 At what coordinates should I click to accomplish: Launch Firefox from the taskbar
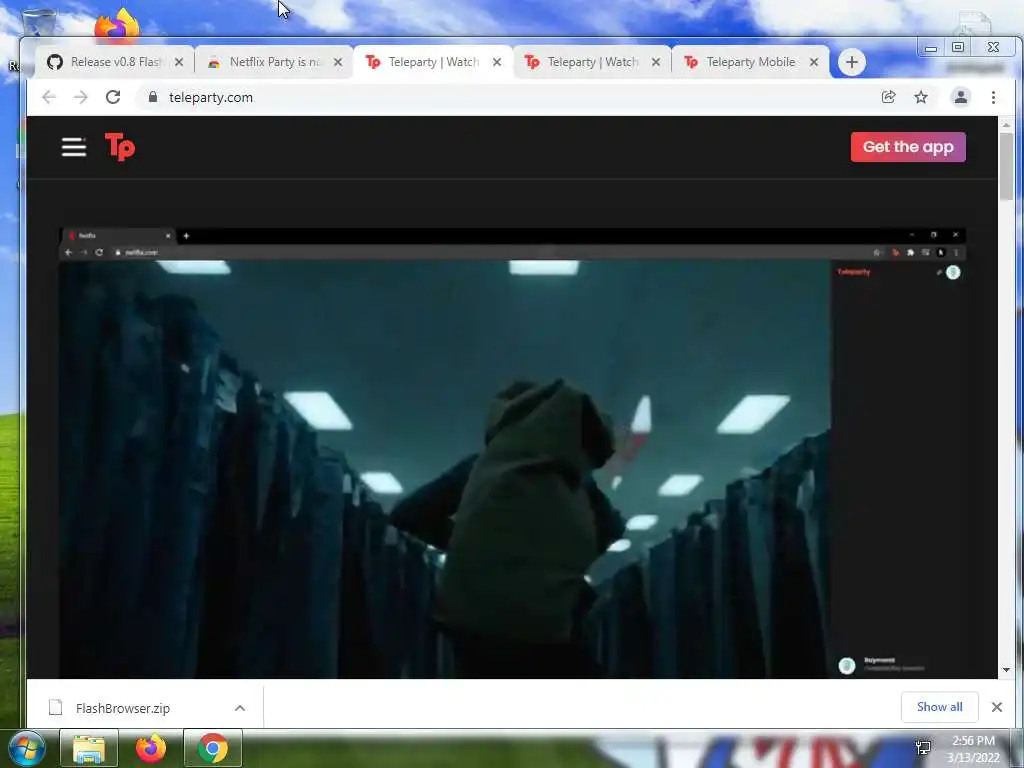click(150, 748)
